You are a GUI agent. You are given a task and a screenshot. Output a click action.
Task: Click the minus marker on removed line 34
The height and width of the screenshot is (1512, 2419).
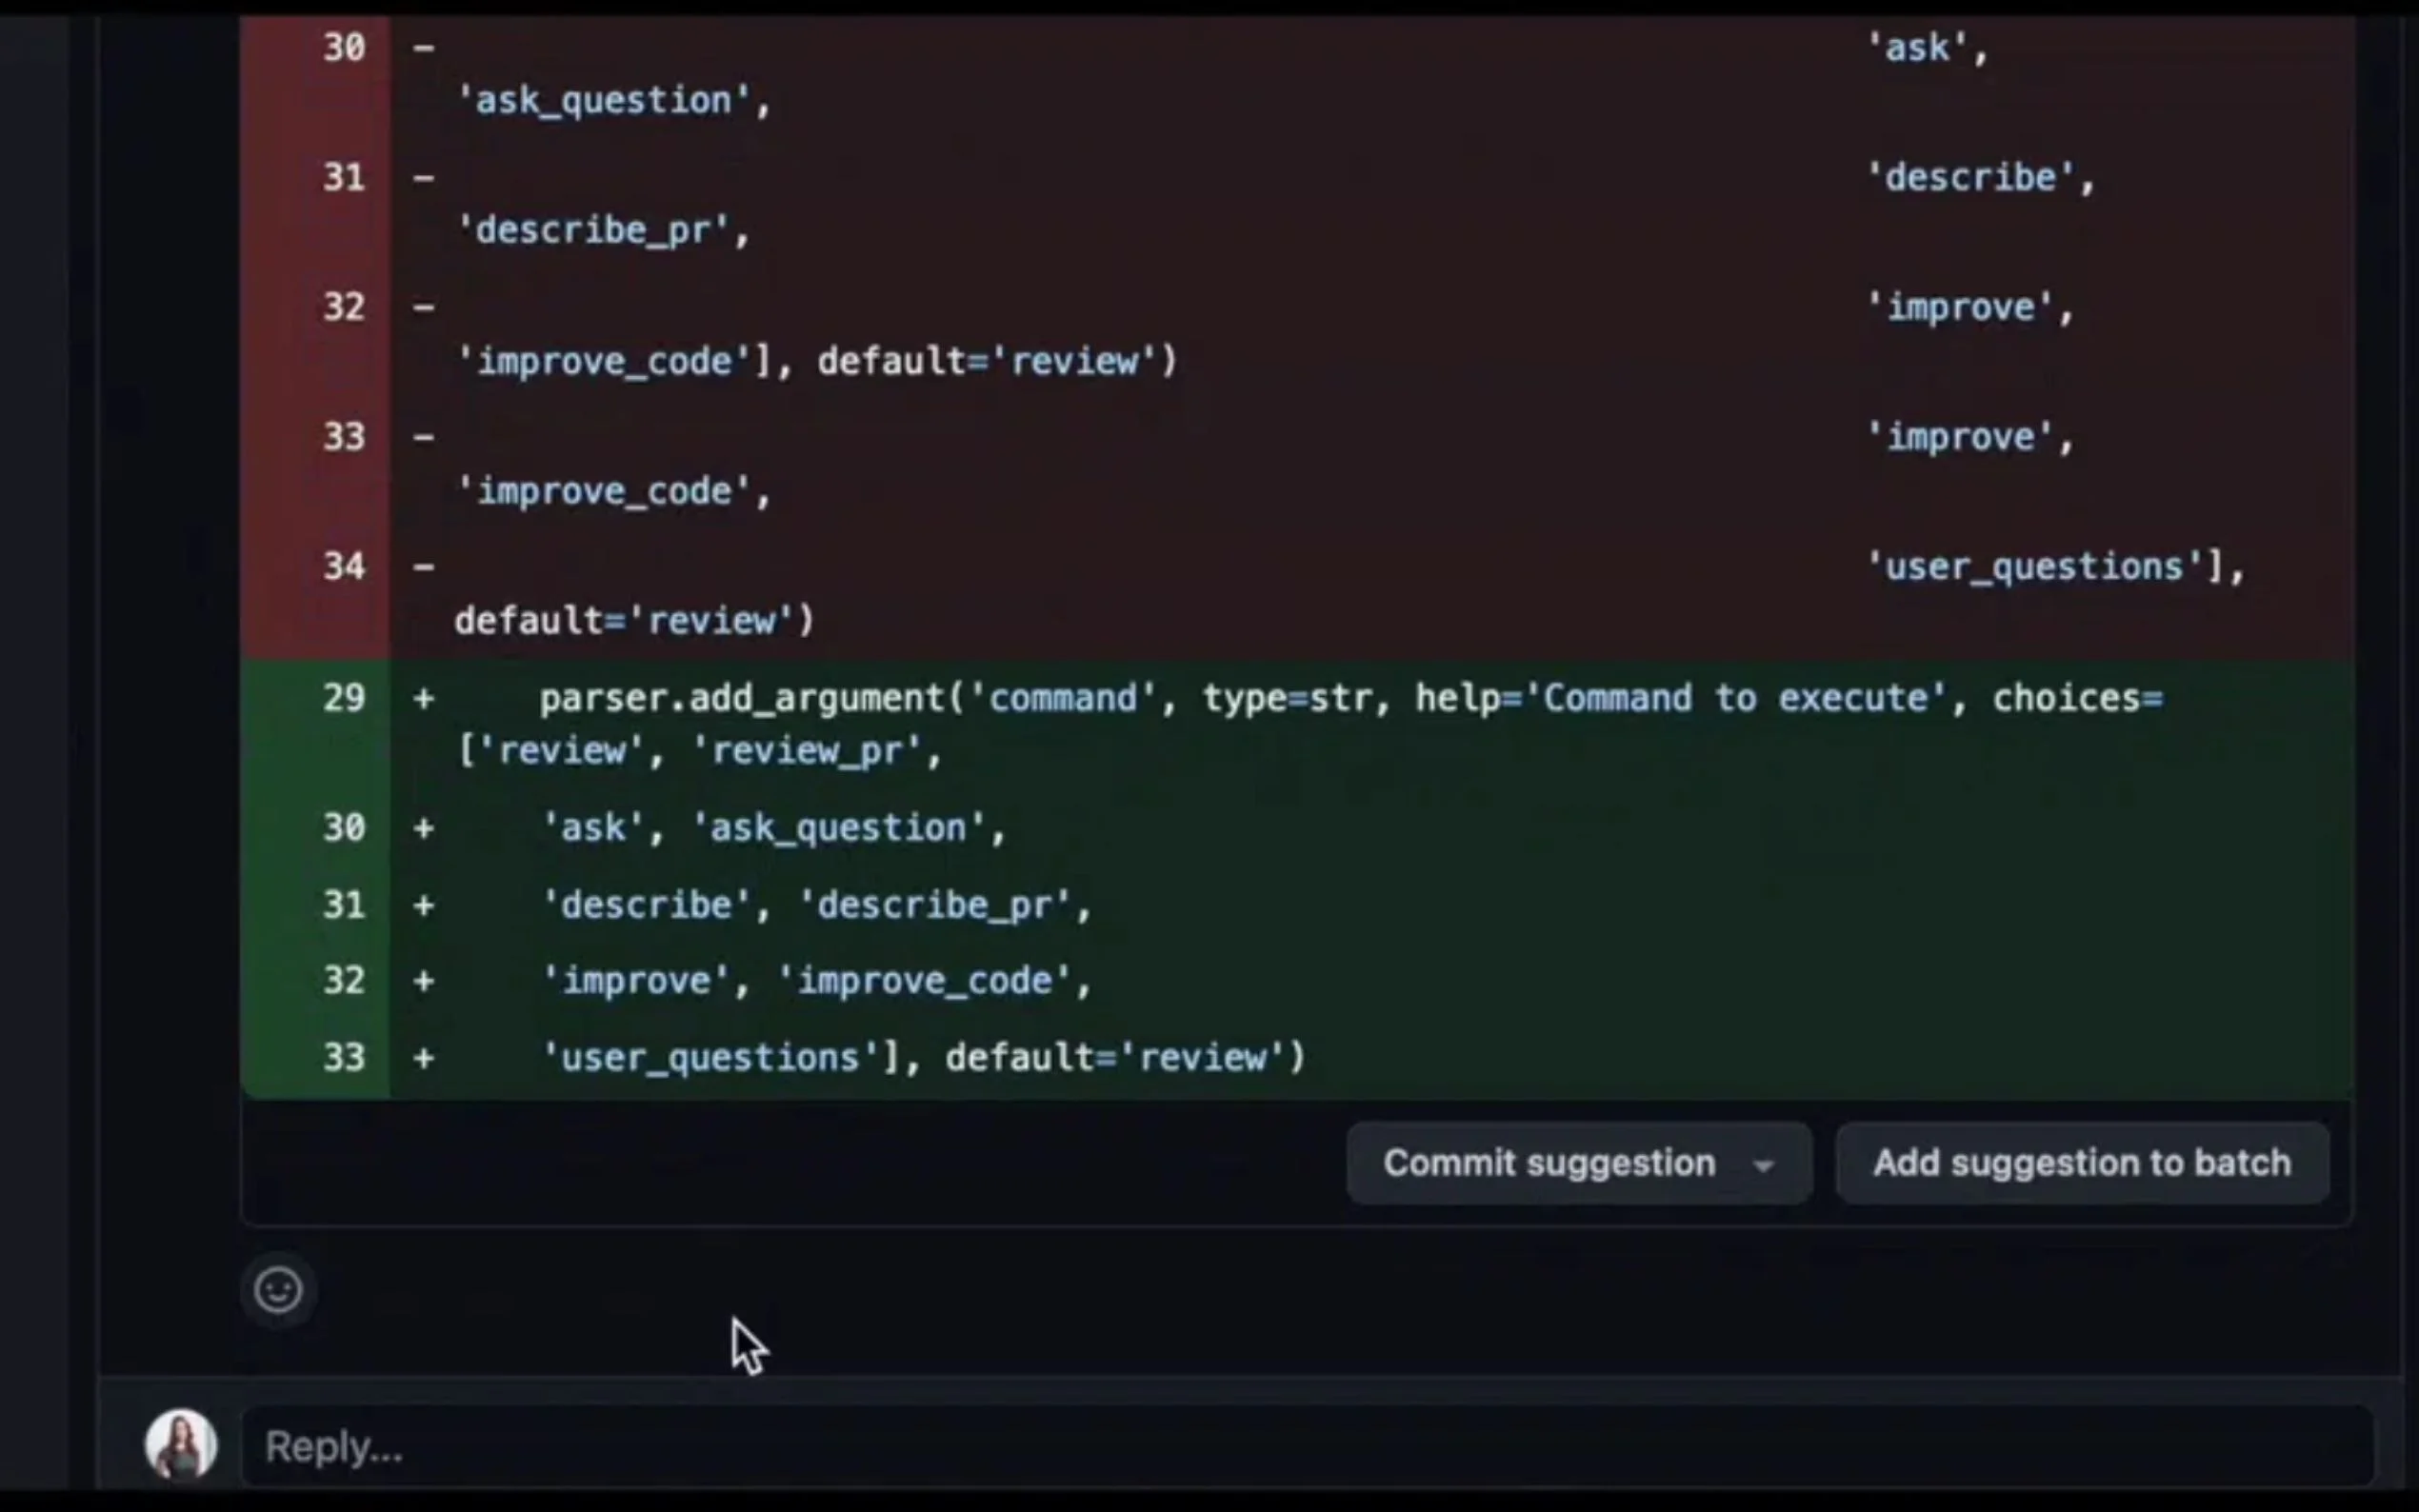tap(424, 567)
